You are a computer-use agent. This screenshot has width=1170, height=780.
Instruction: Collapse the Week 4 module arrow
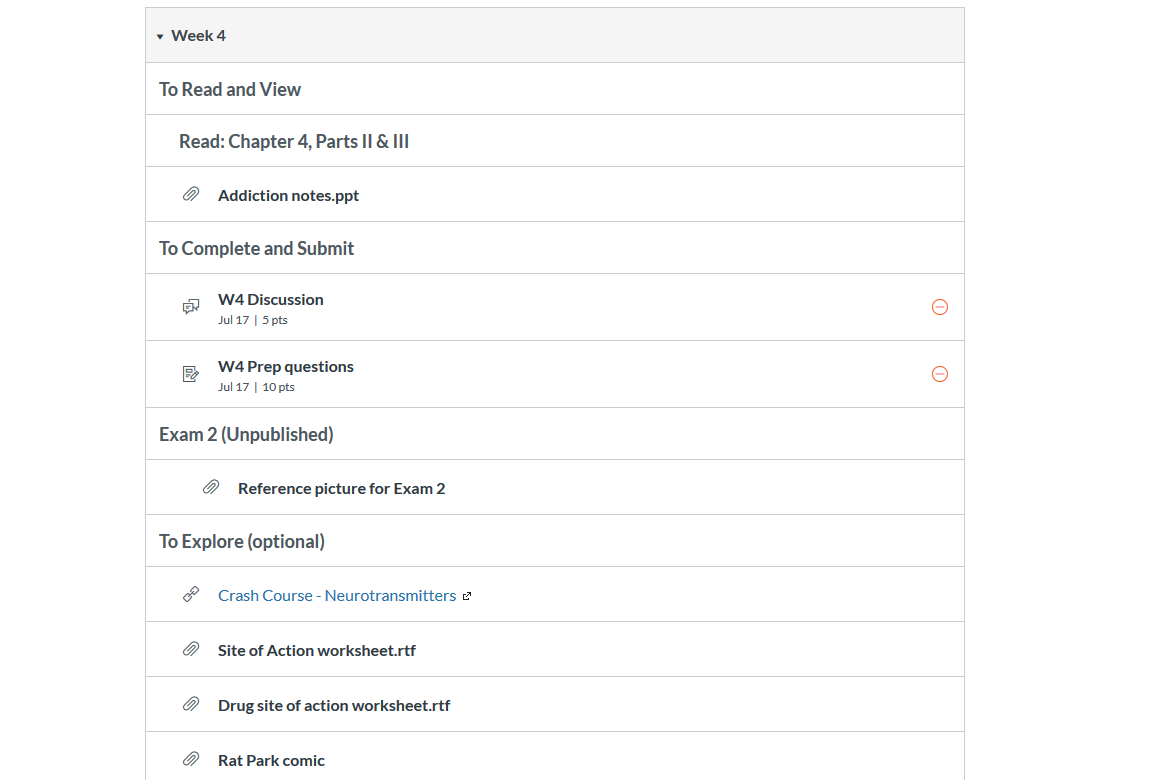[x=160, y=37]
